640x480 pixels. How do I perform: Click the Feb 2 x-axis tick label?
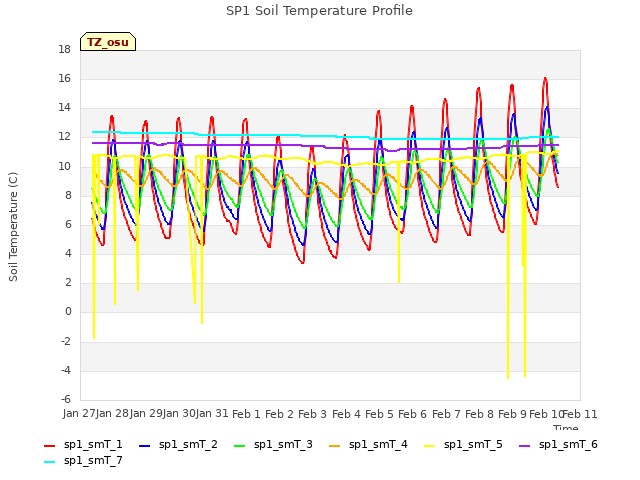click(279, 414)
